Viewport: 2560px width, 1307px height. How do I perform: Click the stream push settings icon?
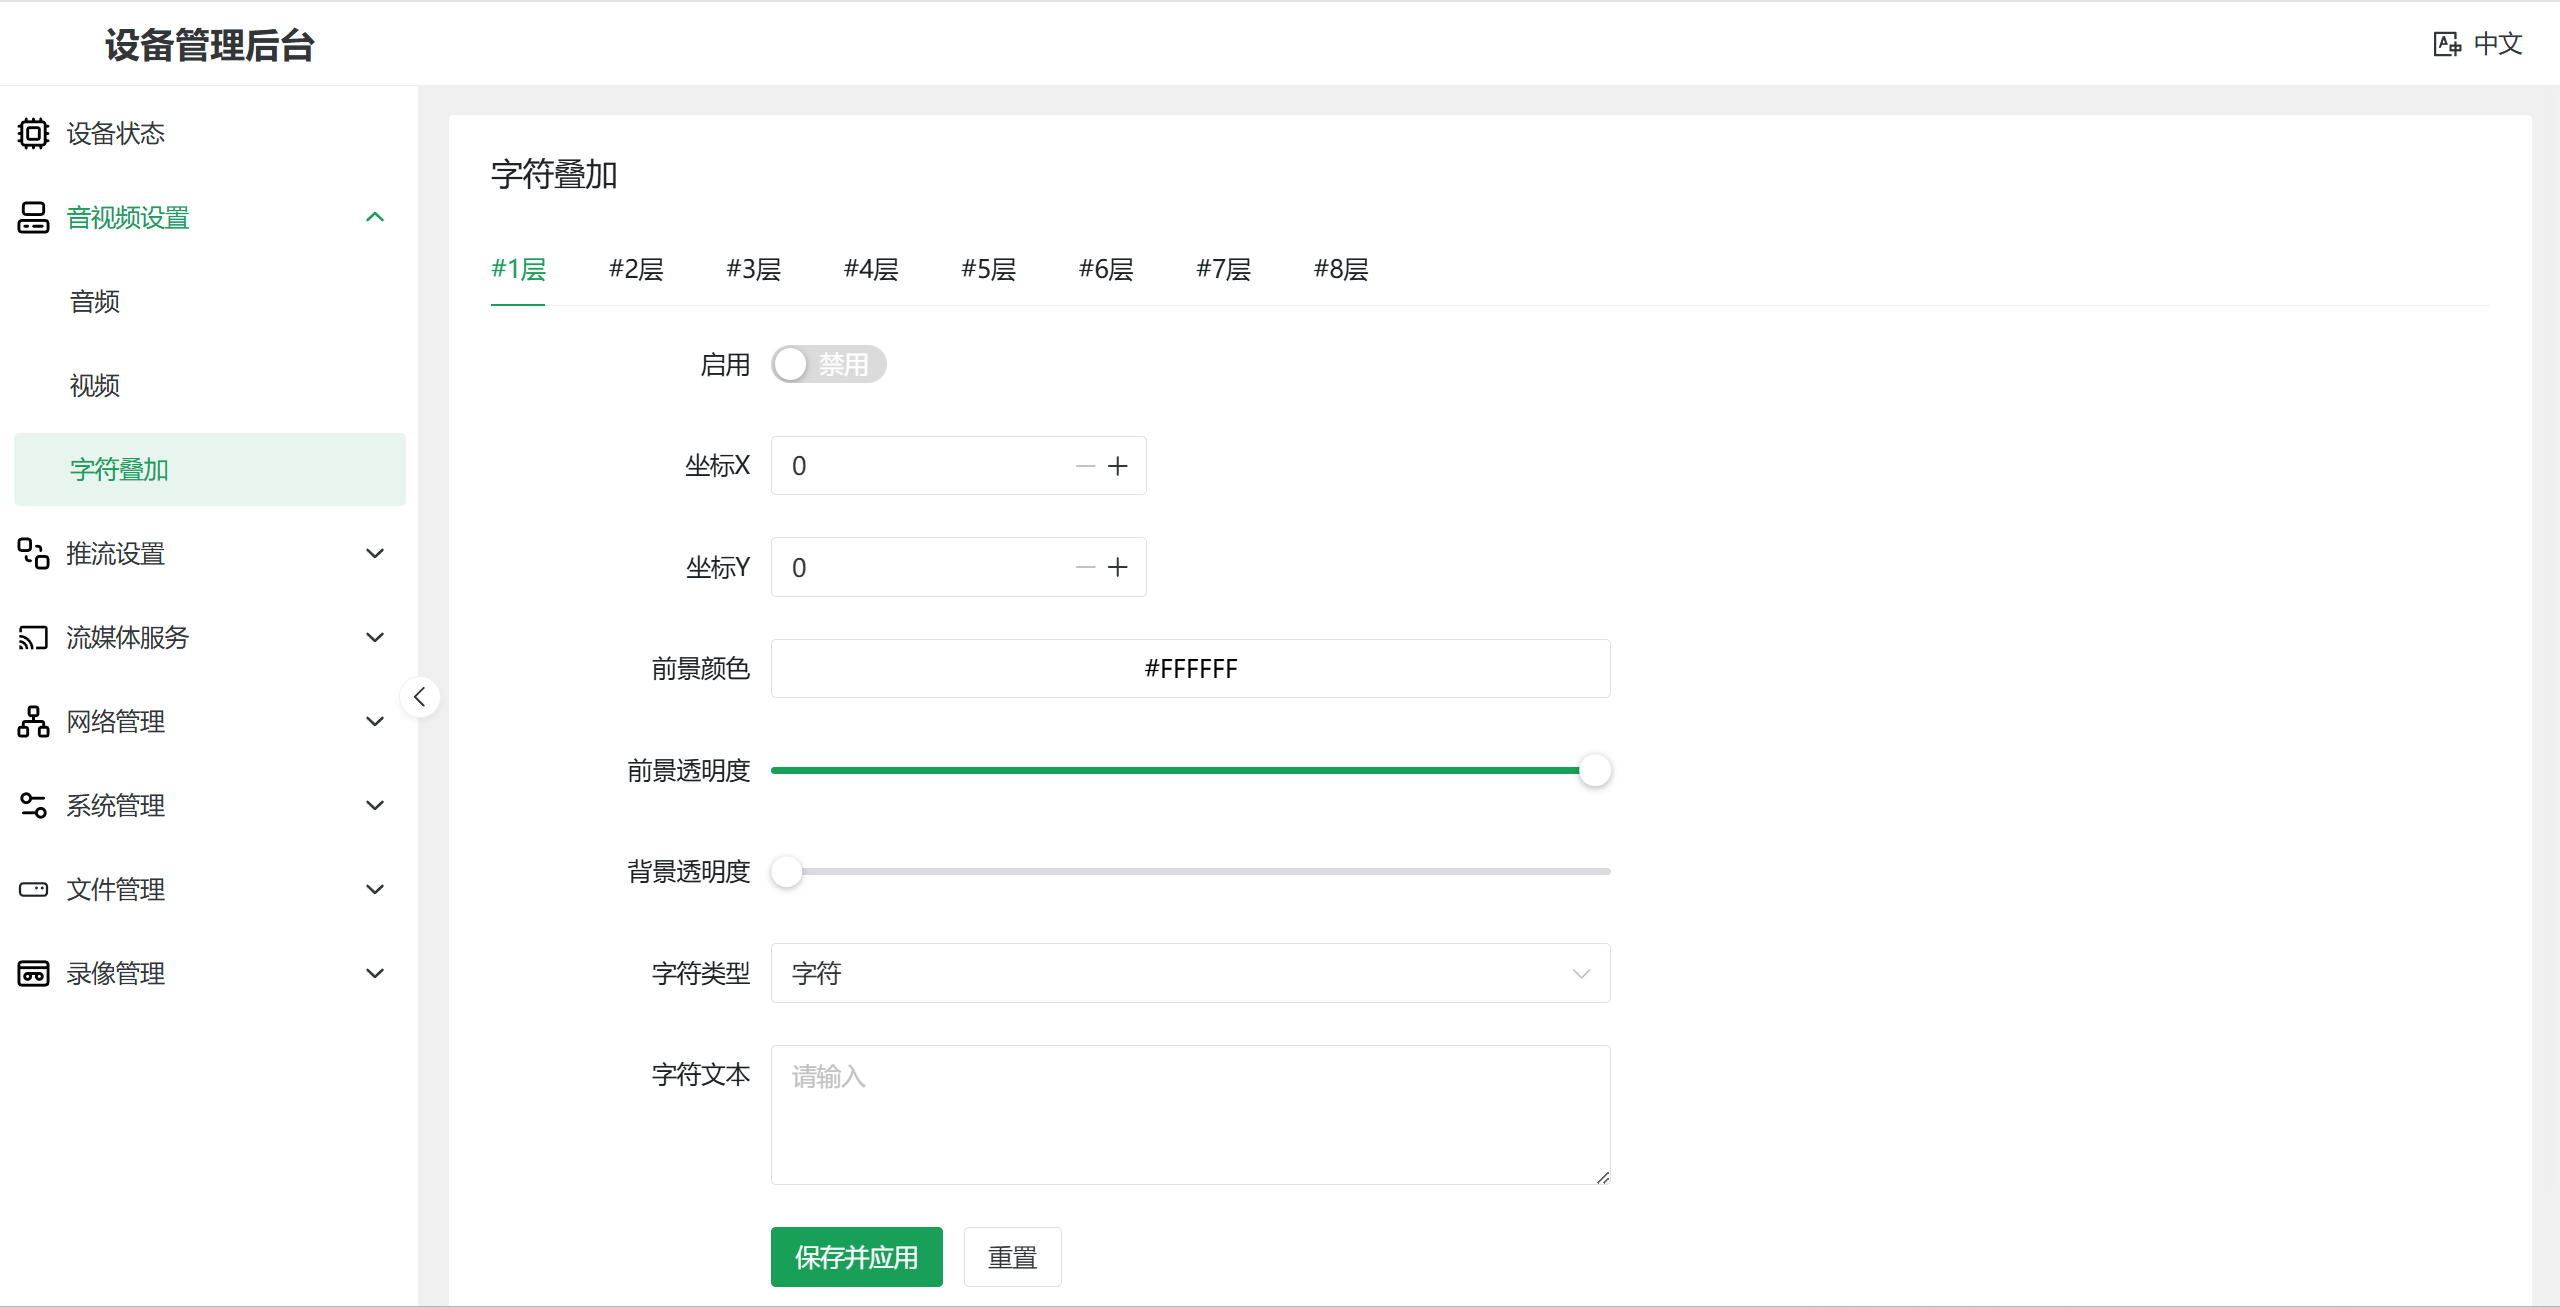[x=33, y=553]
